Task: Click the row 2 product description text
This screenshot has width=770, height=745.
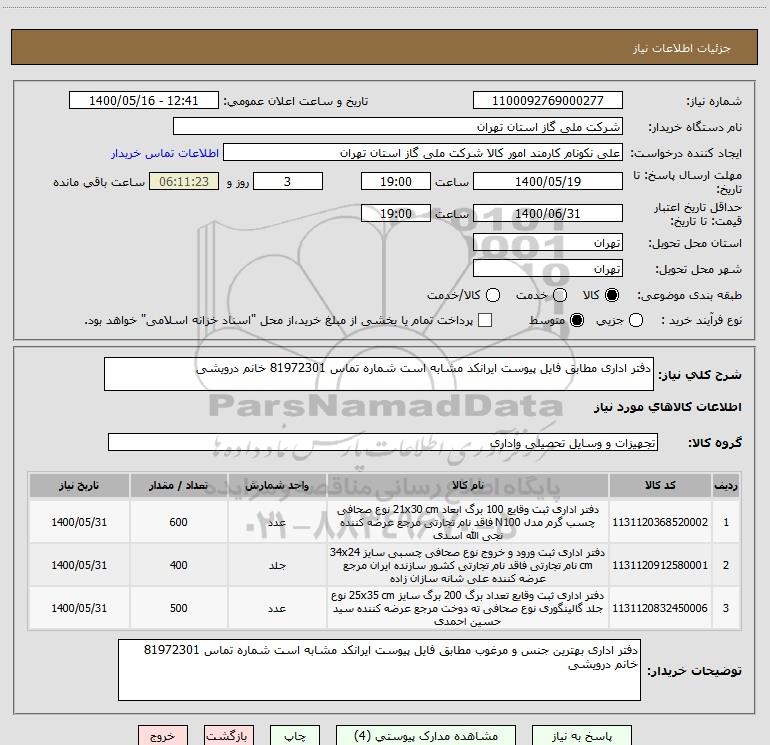Action: coord(468,565)
